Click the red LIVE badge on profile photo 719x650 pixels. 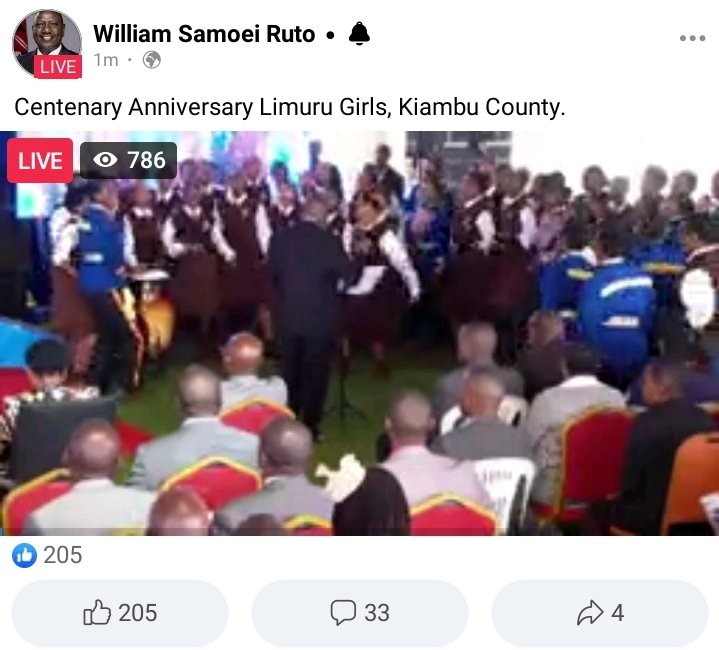tap(58, 67)
